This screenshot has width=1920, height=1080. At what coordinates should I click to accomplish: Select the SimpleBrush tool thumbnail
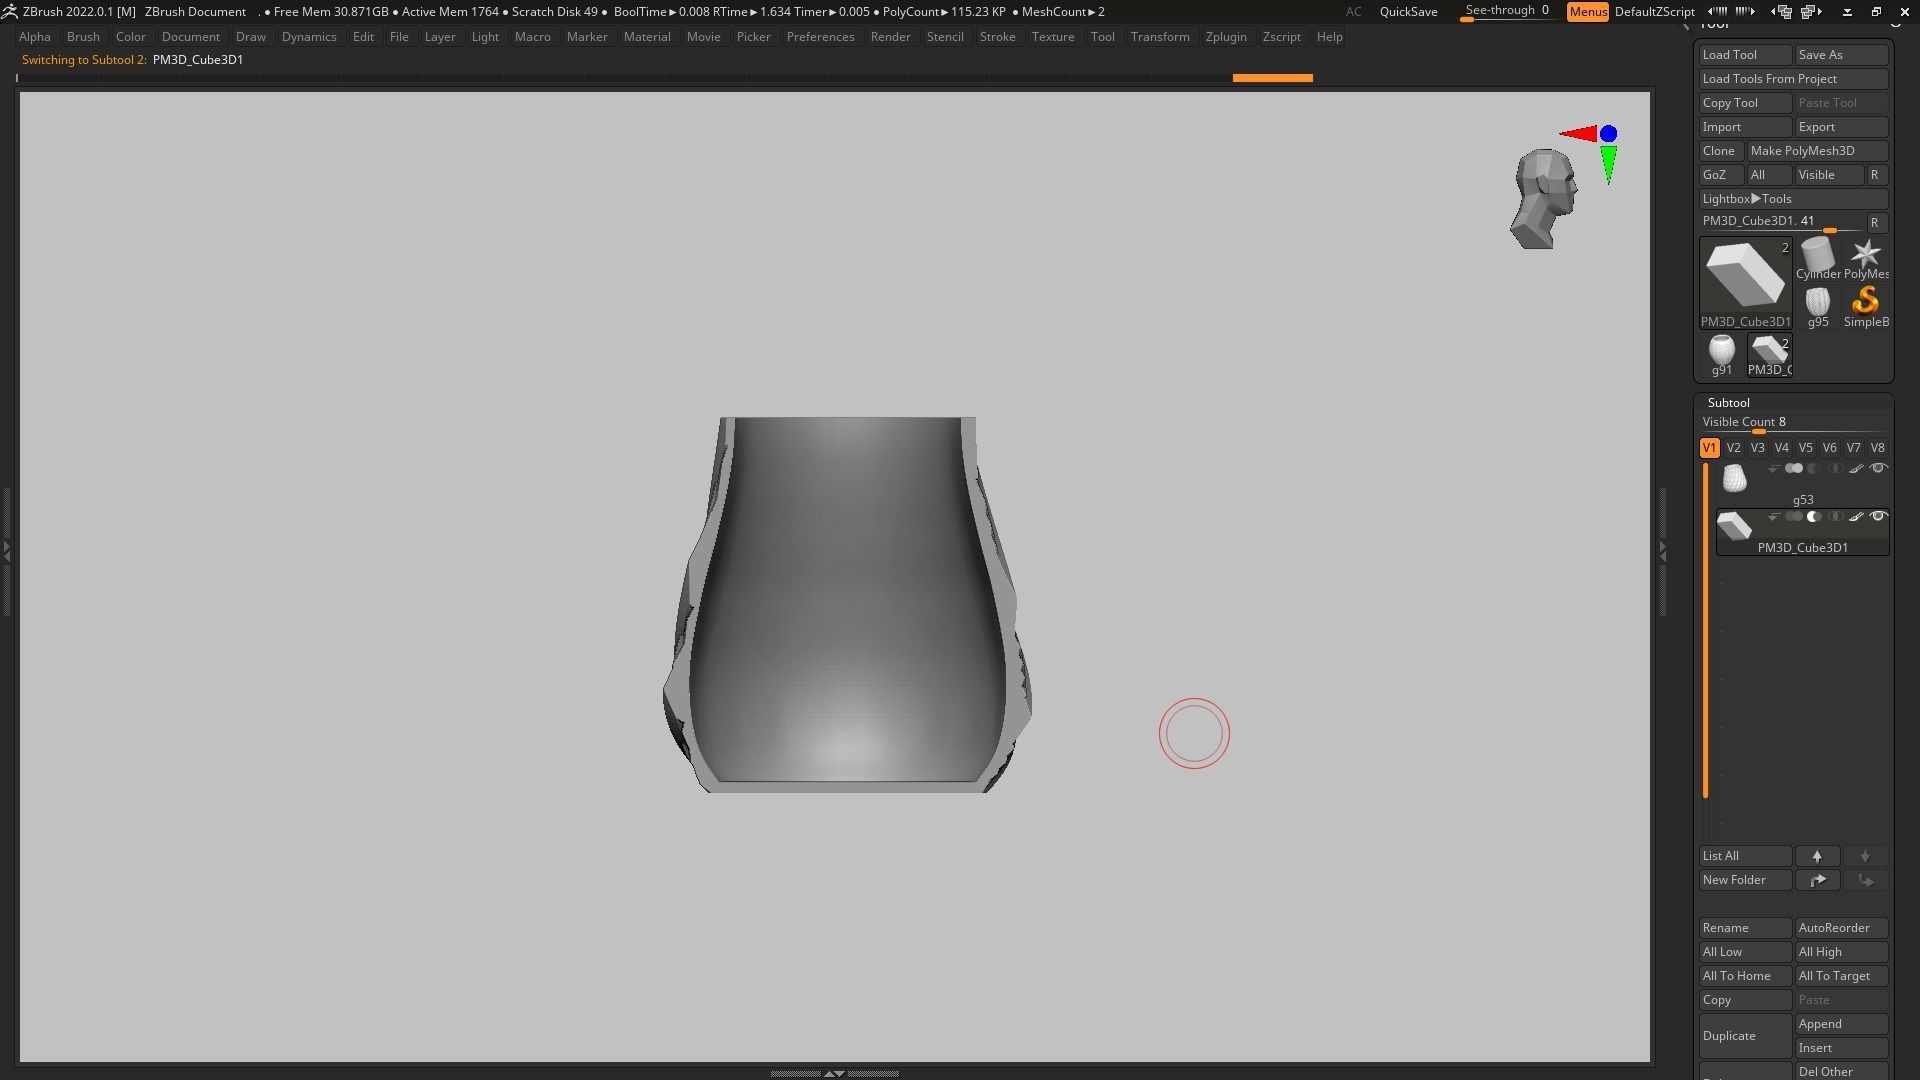tap(1865, 306)
